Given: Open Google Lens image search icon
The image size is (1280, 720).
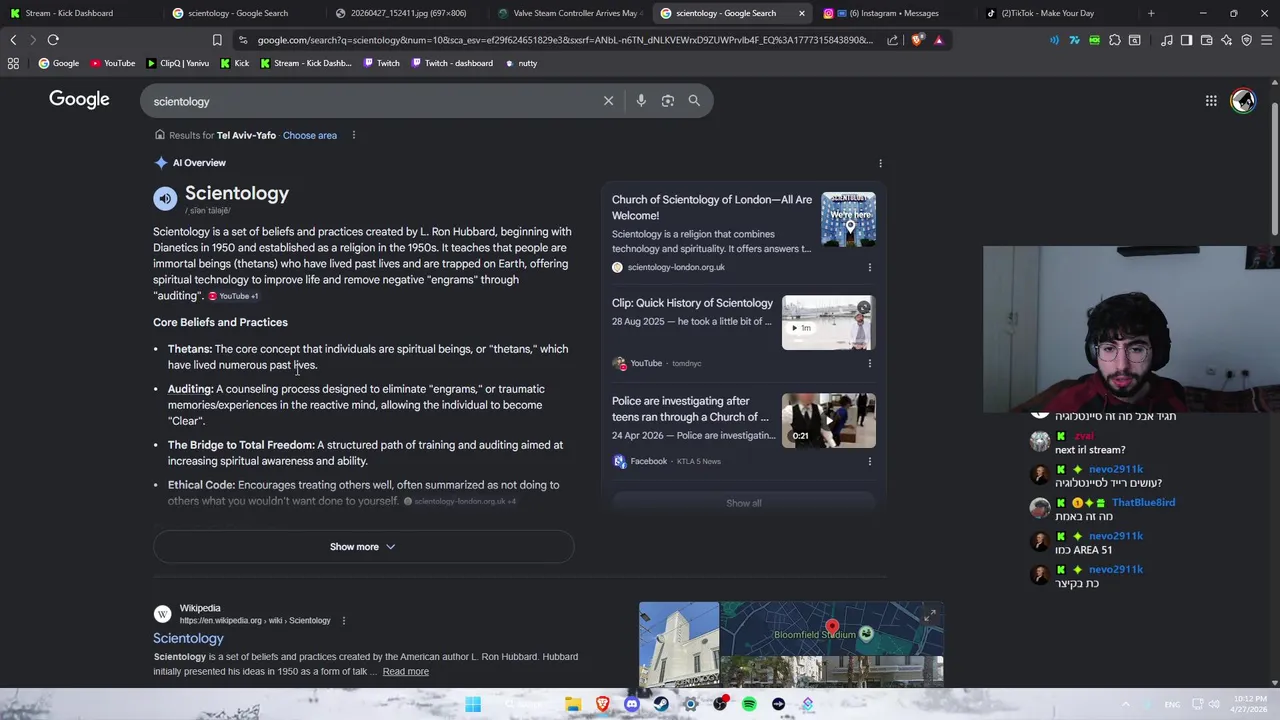Looking at the screenshot, I should click(x=668, y=101).
